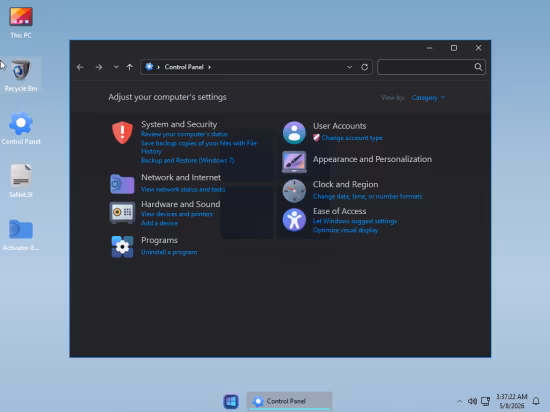Open Review your computer's status link

click(184, 134)
